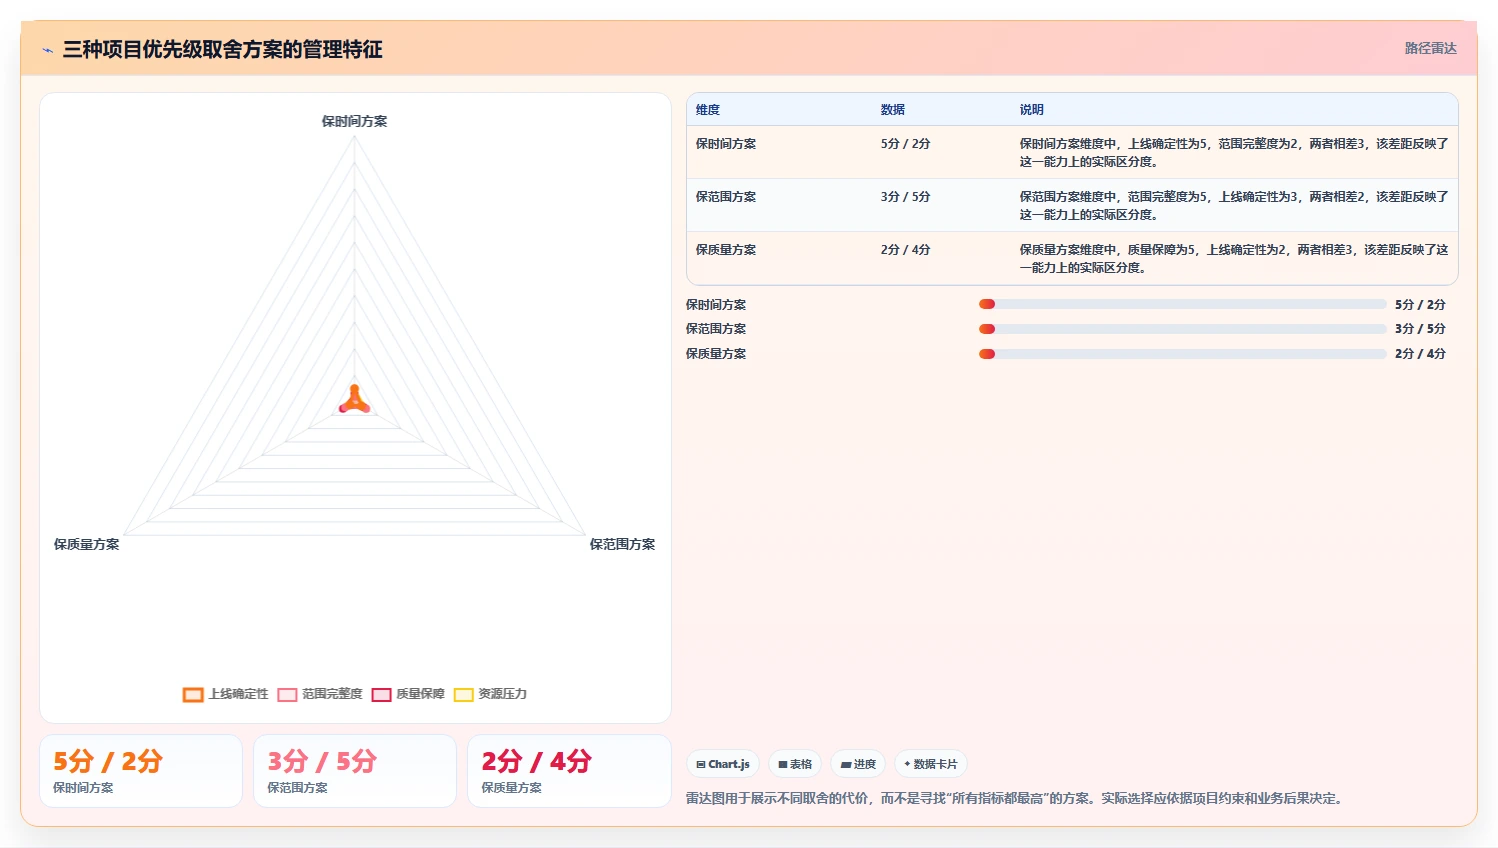Toggle the 资源压力 legend entry
This screenshot has width=1498, height=848.
pyautogui.click(x=490, y=694)
